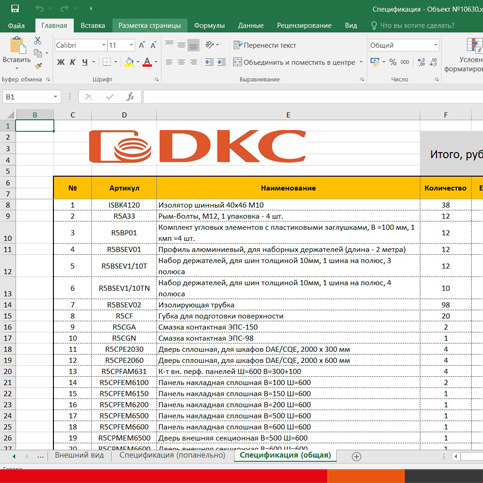This screenshot has height=483, width=483.
Task: Open the Файл tab
Action: coord(16,26)
